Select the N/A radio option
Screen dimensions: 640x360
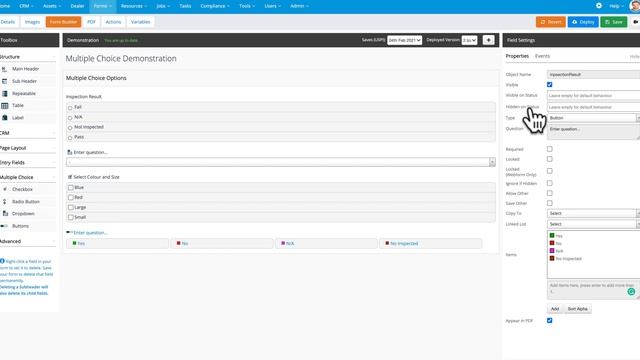tap(70, 118)
